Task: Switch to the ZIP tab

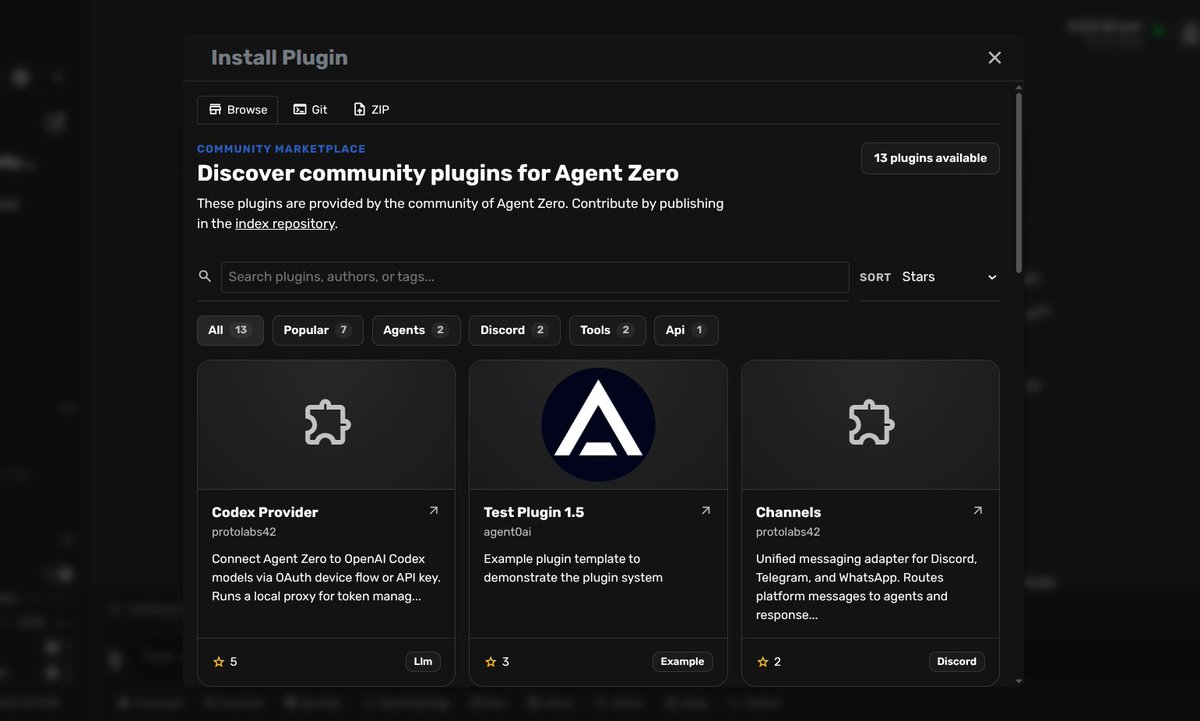Action: [x=371, y=109]
